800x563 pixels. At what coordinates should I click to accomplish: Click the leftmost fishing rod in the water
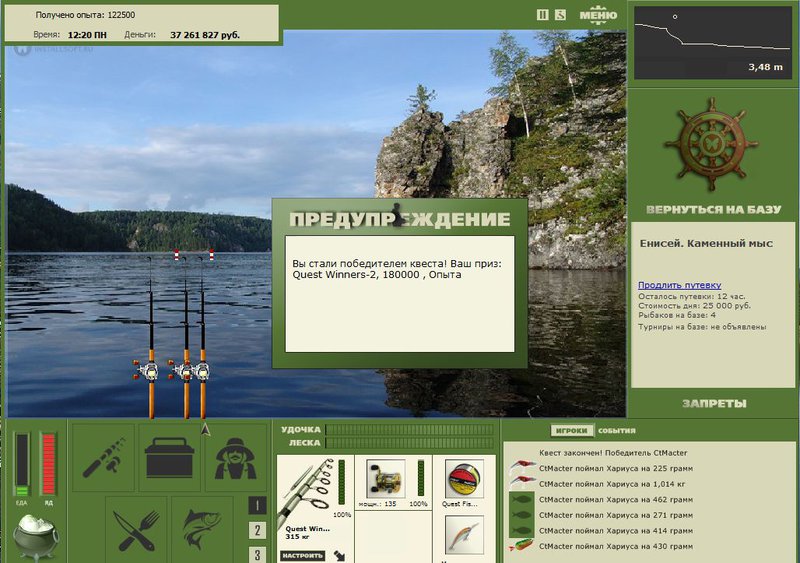[x=151, y=339]
